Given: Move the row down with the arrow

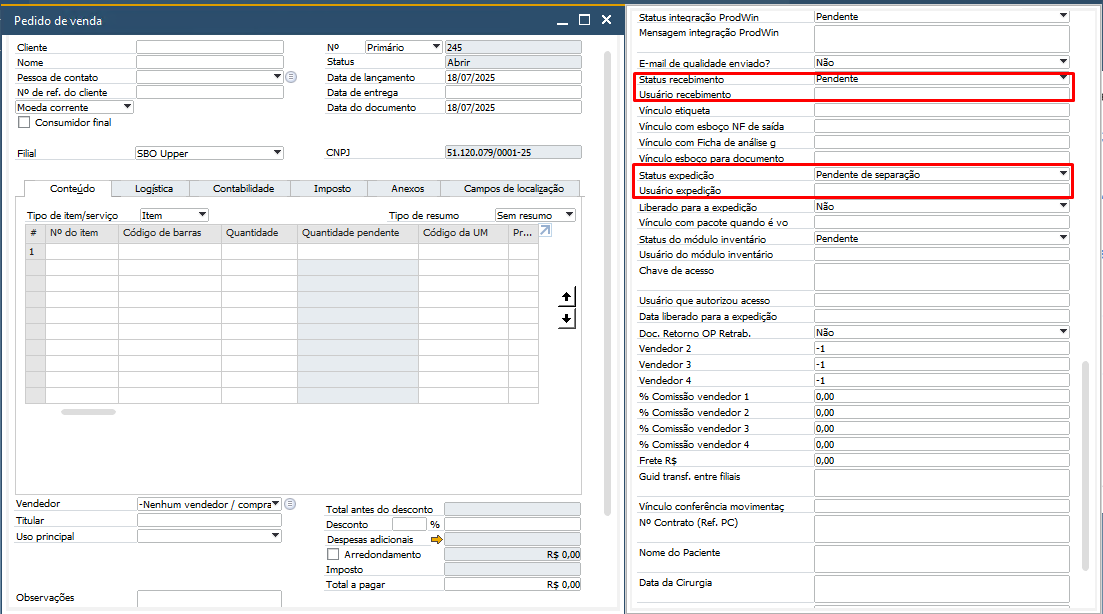Looking at the screenshot, I should click(x=567, y=319).
